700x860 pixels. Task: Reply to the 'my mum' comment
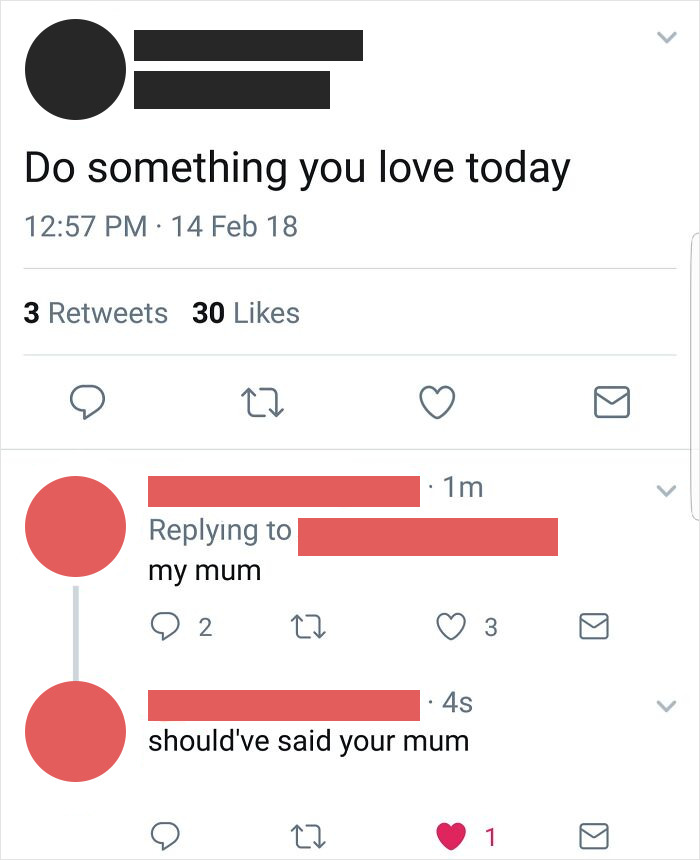pyautogui.click(x=168, y=627)
